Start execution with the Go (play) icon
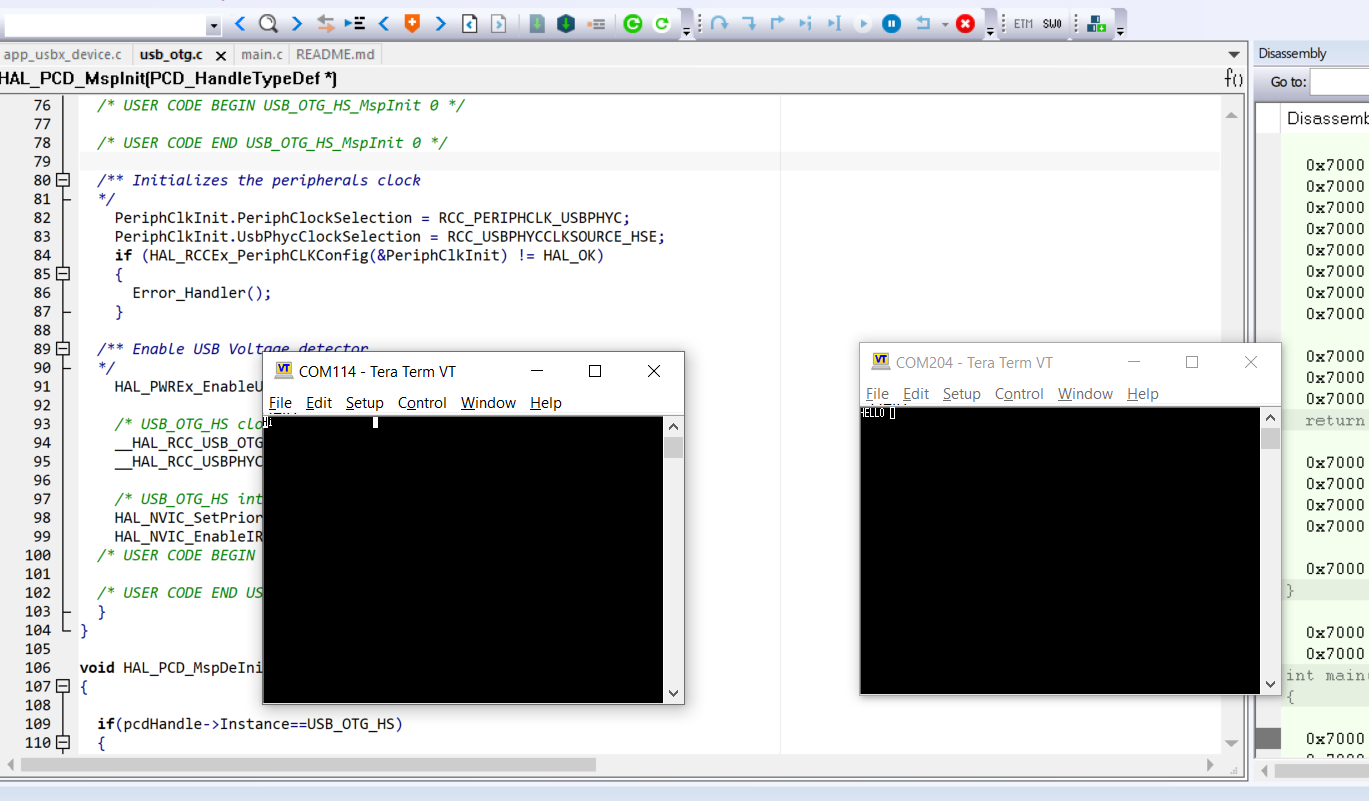The width and height of the screenshot is (1369, 801). [863, 23]
